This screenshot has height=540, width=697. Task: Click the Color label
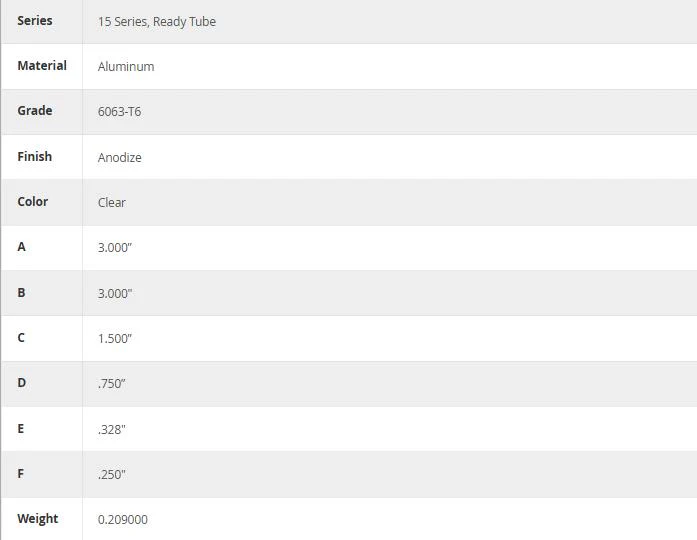click(x=32, y=201)
